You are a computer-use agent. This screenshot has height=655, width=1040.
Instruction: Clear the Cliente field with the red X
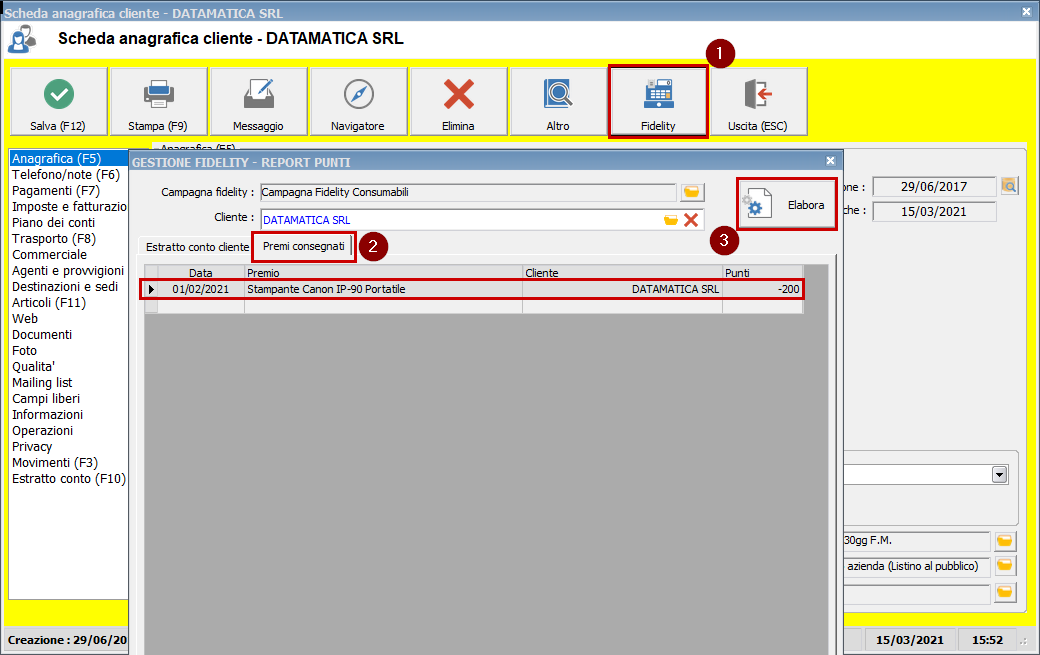tap(690, 220)
